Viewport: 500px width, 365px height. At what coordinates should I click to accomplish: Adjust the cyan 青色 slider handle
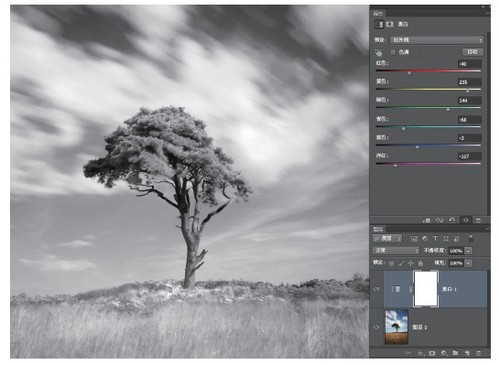(404, 128)
